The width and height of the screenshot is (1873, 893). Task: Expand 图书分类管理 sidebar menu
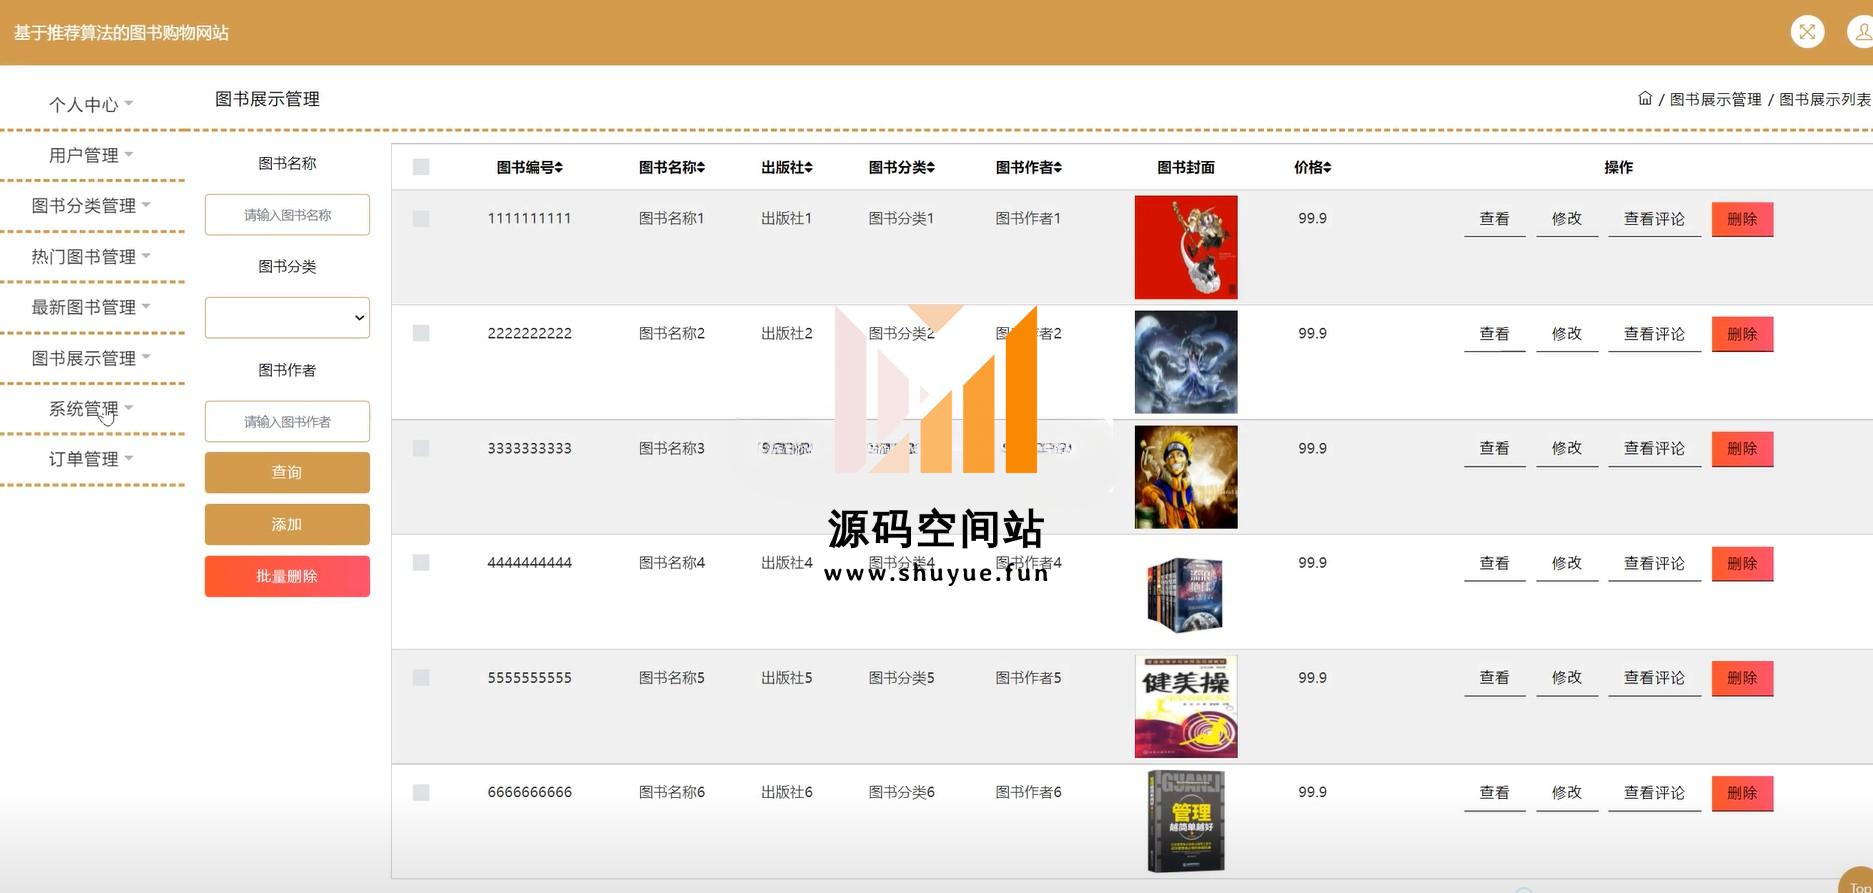pyautogui.click(x=91, y=205)
